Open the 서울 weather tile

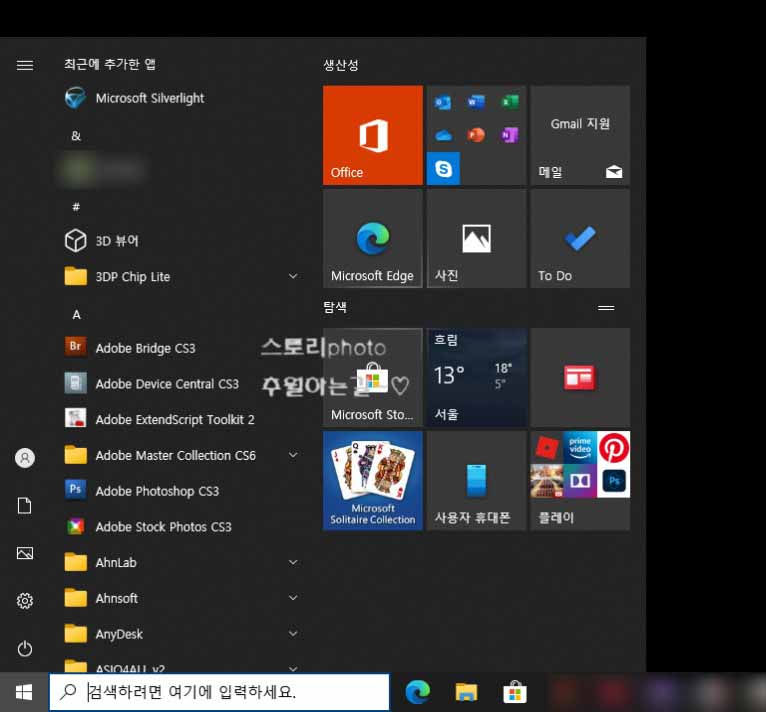[x=476, y=377]
